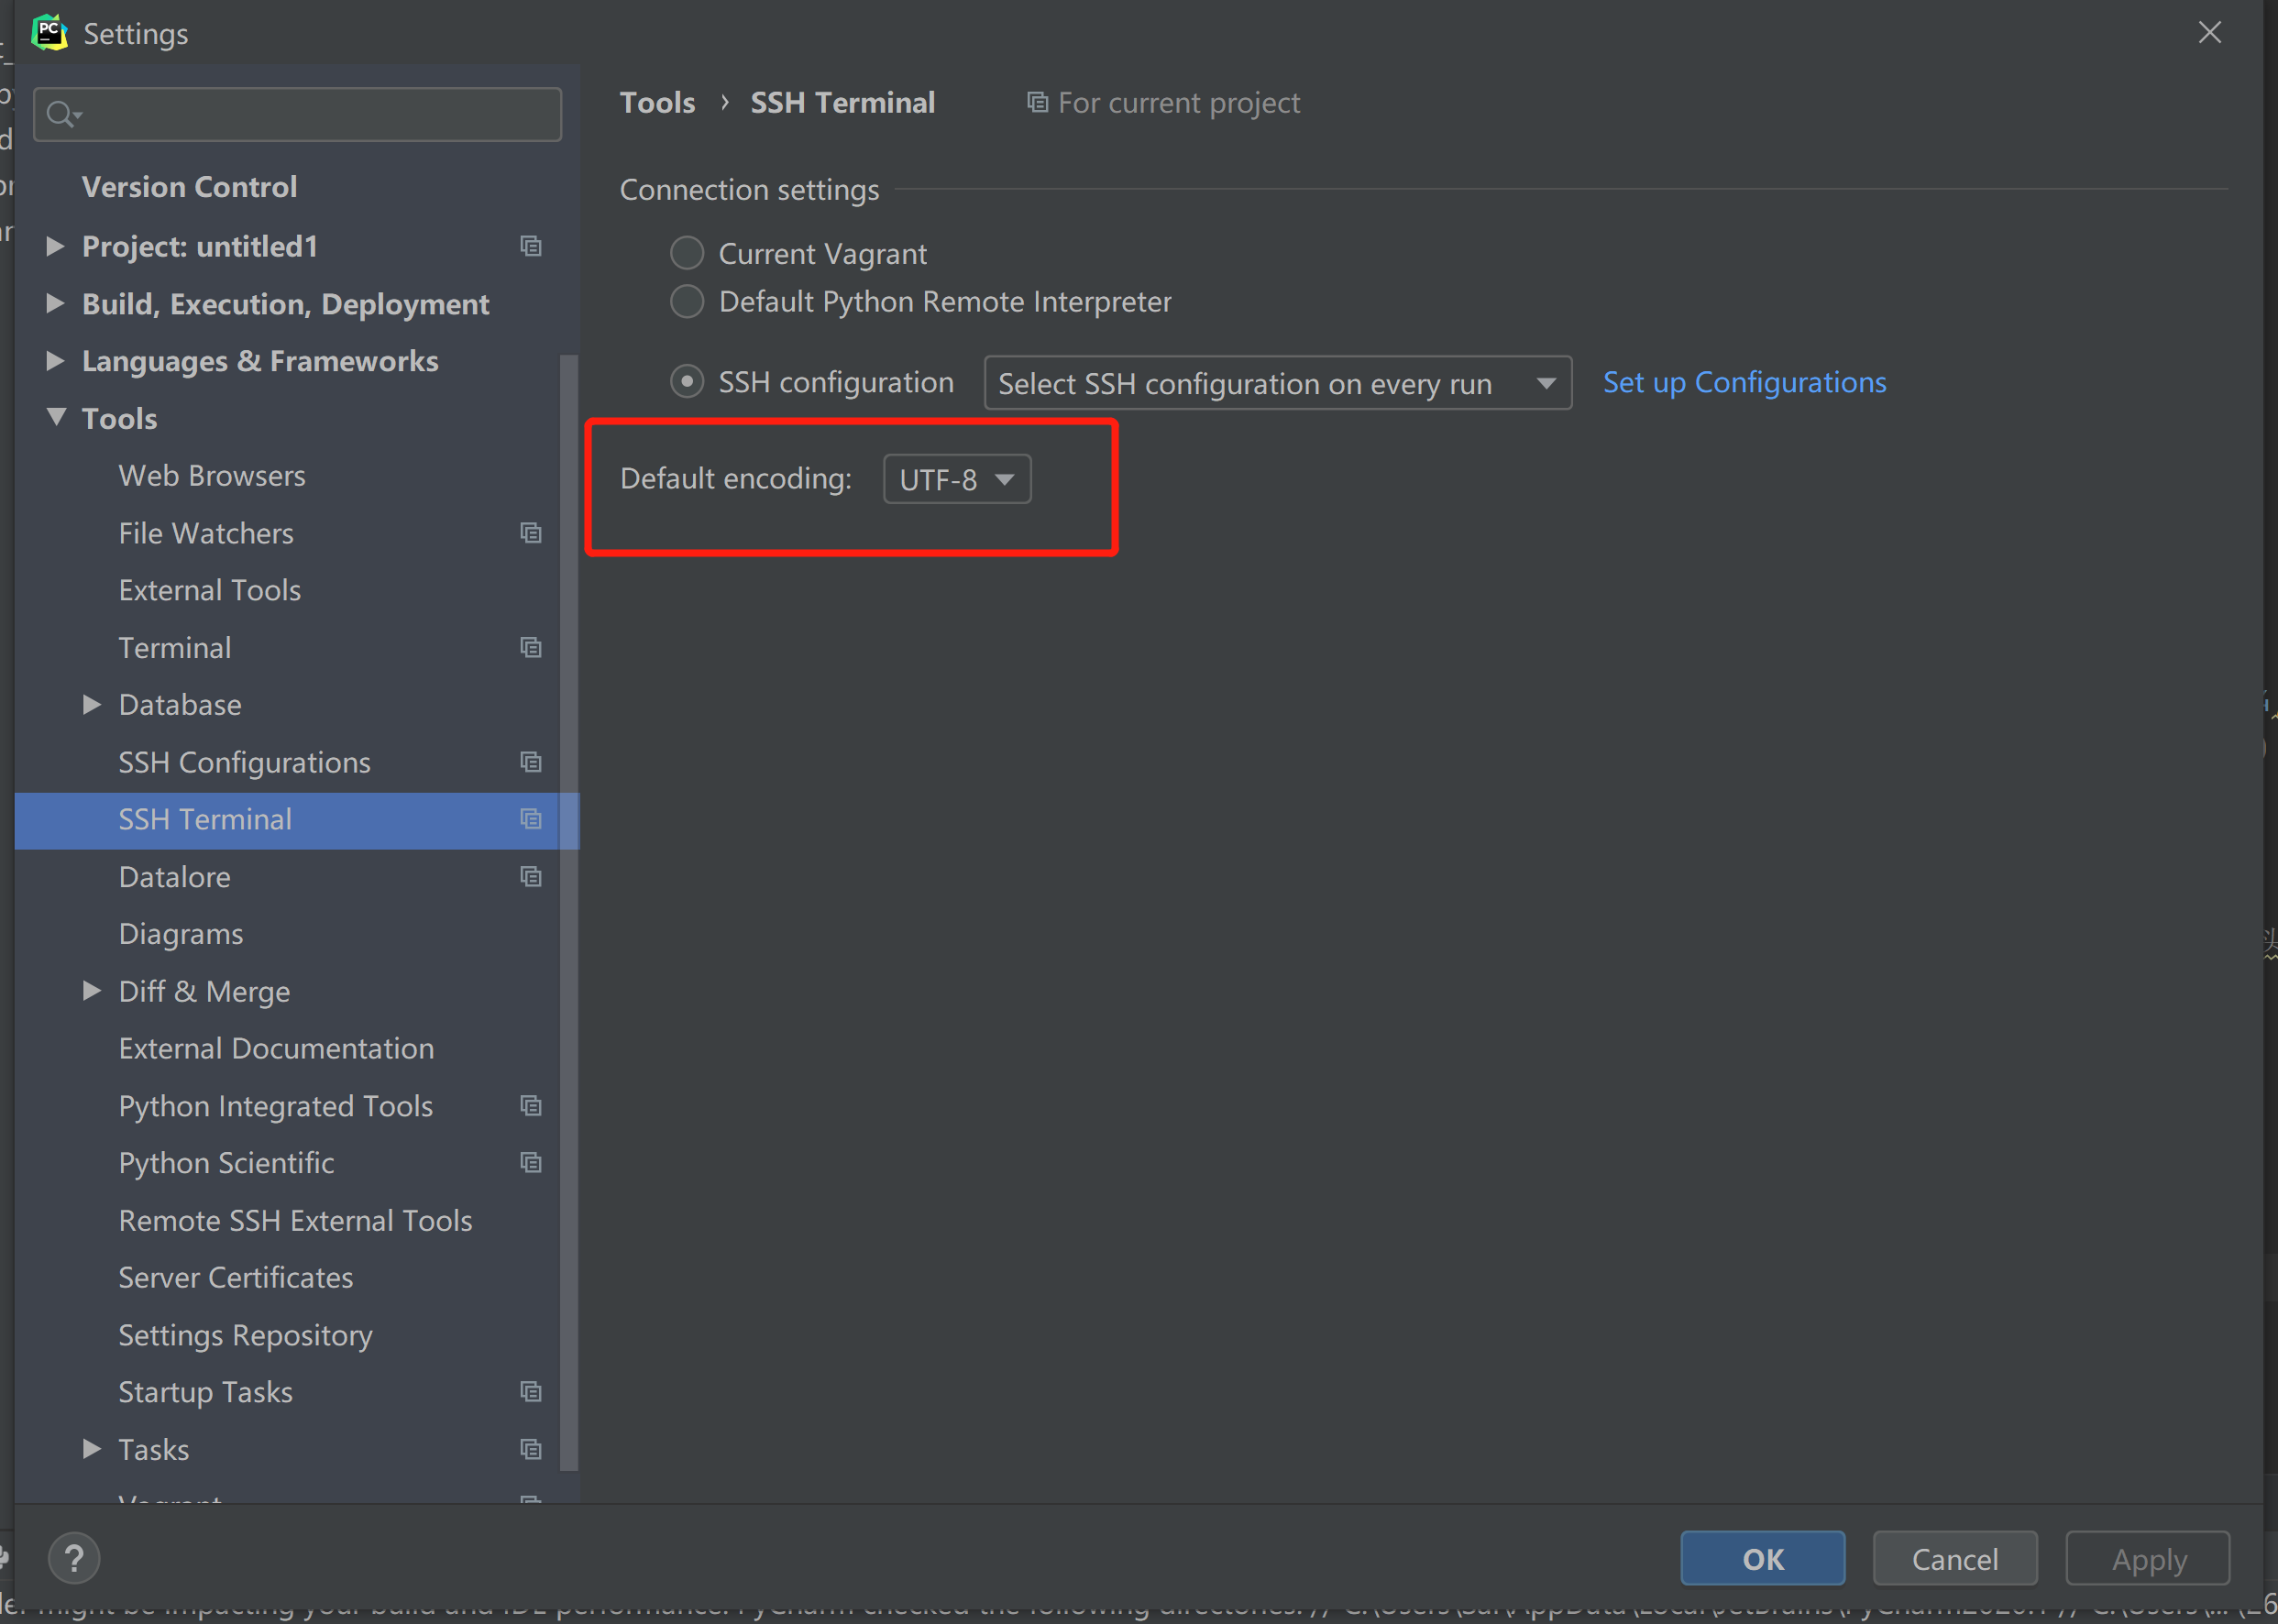Screen dimensions: 2278x1624
Task: Expand the Languages & Frameworks section
Action: pyautogui.click(x=55, y=361)
